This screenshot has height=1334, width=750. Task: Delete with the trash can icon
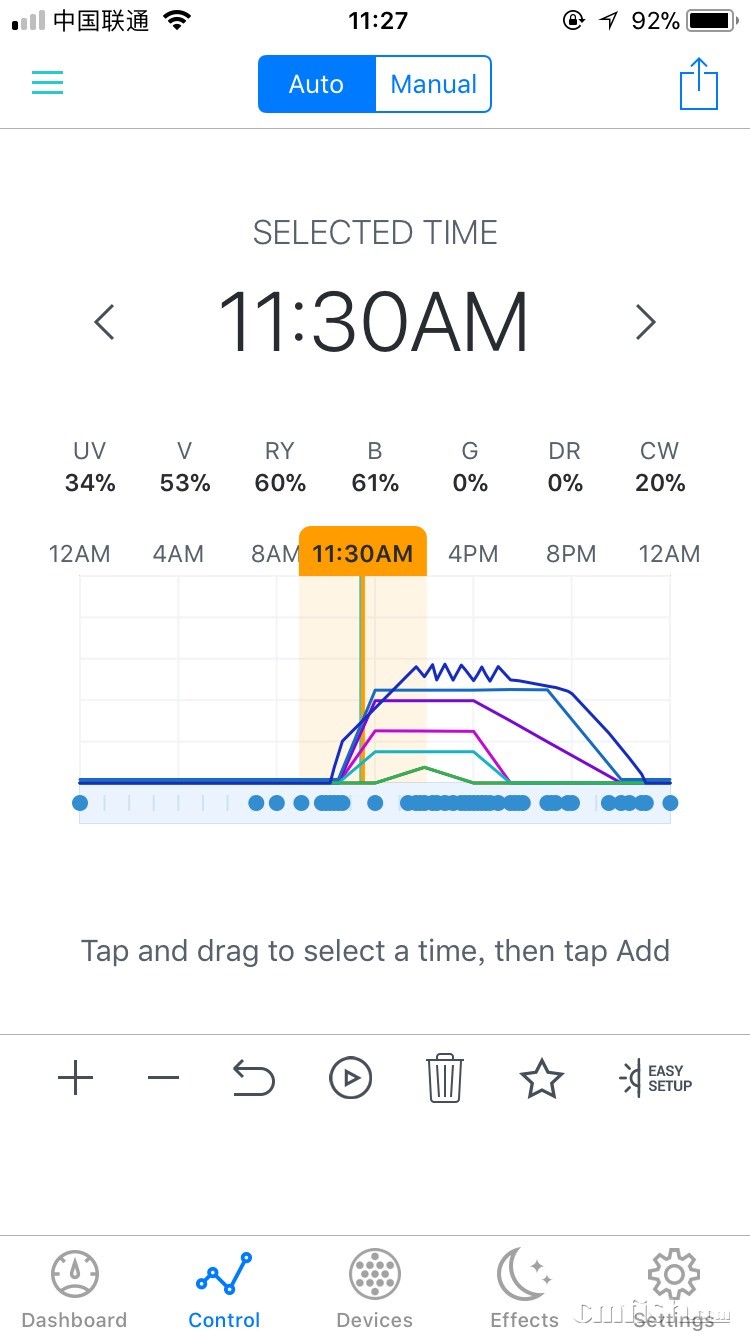pos(445,1078)
